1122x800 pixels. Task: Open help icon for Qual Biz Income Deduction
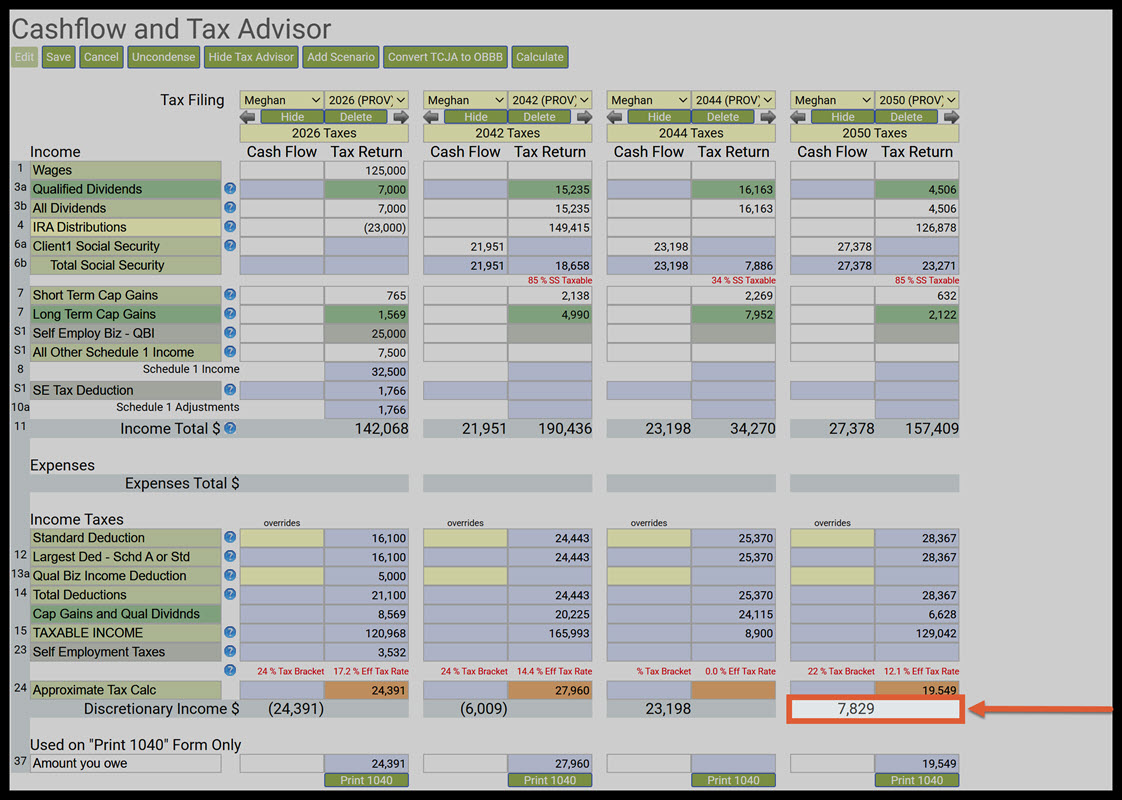point(230,575)
